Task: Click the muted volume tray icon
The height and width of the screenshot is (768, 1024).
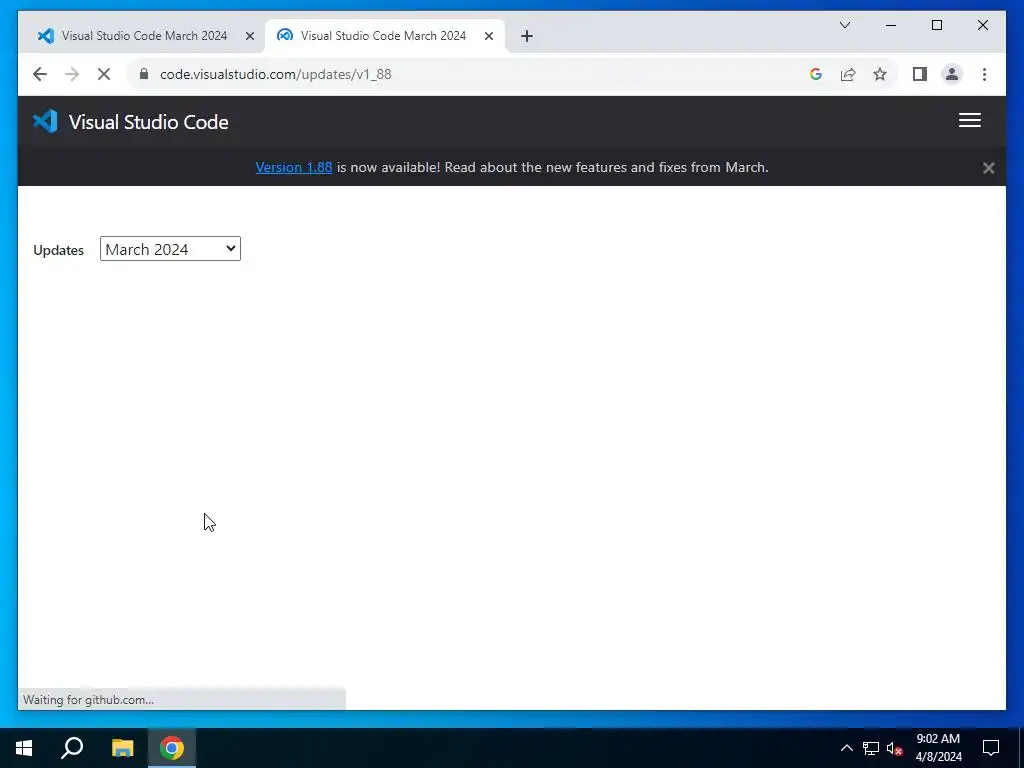Action: pyautogui.click(x=894, y=748)
